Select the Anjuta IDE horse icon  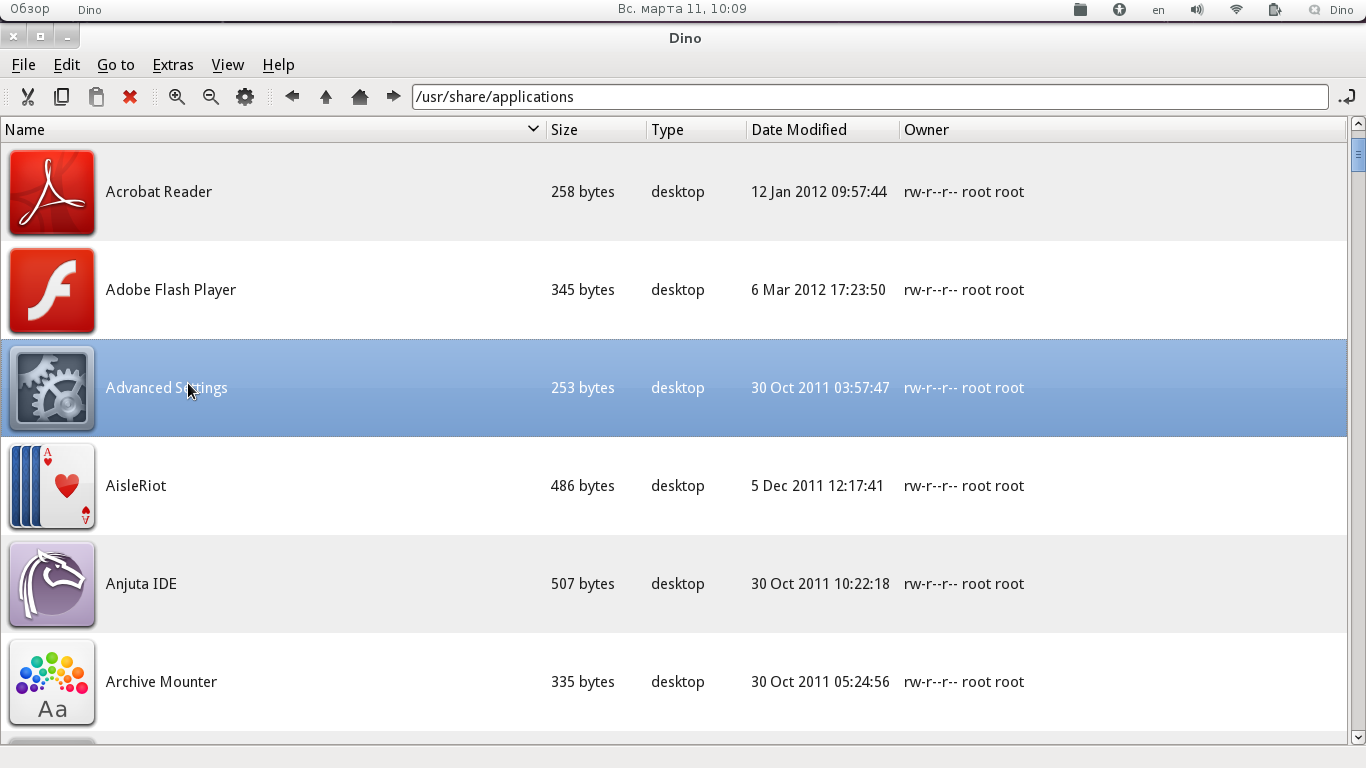click(x=52, y=584)
